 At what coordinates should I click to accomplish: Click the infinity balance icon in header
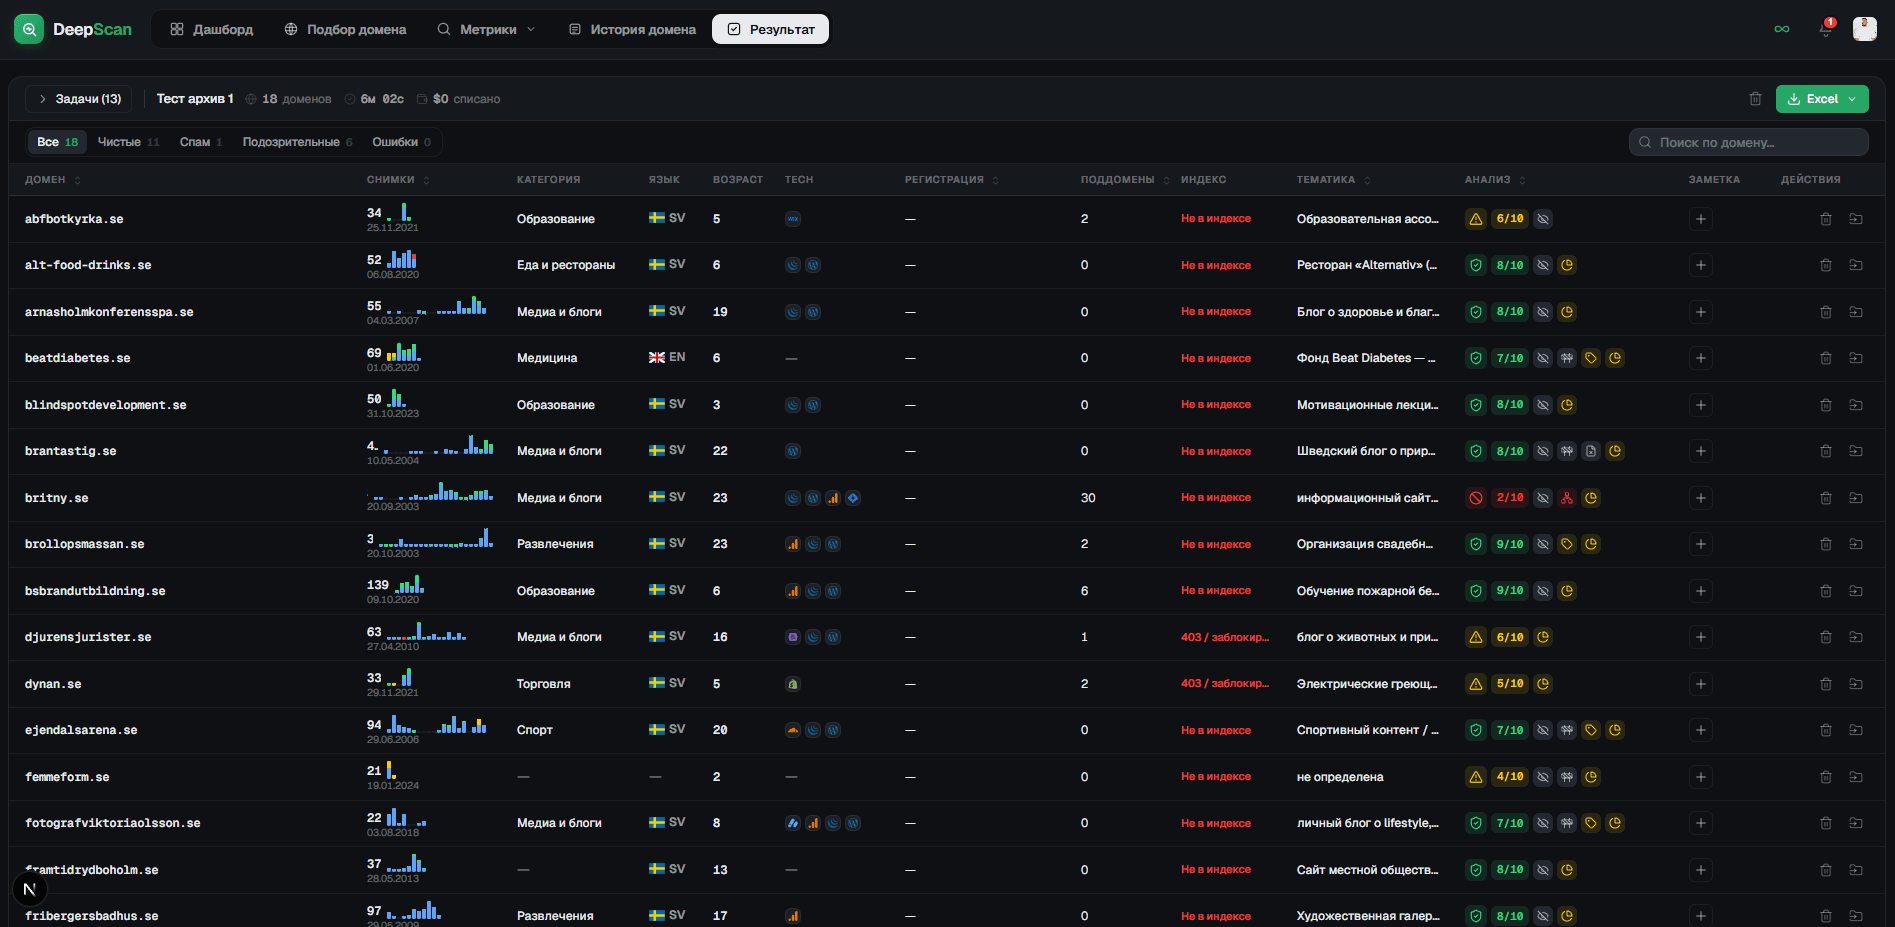(x=1782, y=29)
